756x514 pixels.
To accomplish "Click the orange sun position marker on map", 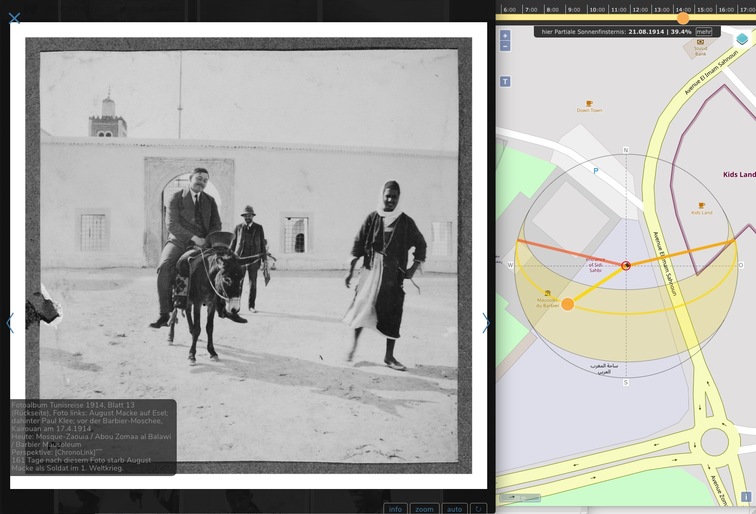I will [567, 304].
